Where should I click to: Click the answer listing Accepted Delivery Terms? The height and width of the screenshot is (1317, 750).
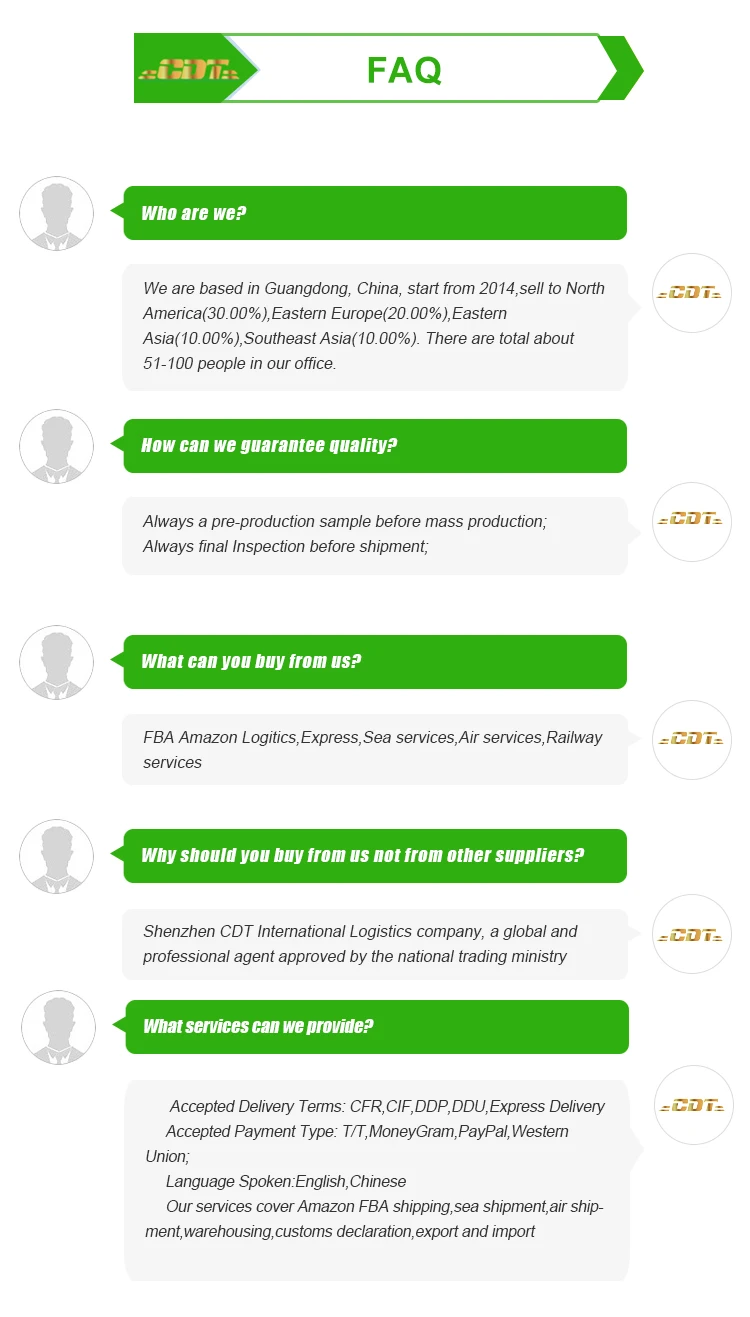pyautogui.click(x=376, y=1169)
